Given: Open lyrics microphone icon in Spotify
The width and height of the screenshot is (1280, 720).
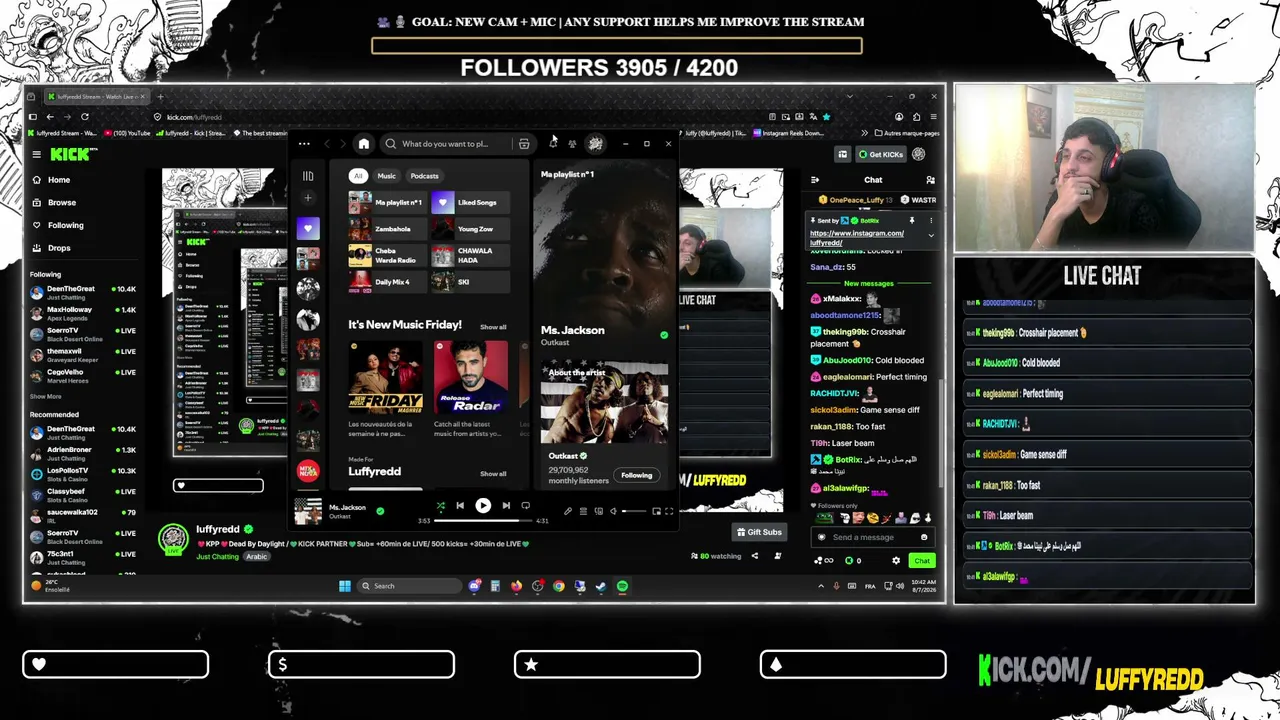Looking at the screenshot, I should 567,511.
